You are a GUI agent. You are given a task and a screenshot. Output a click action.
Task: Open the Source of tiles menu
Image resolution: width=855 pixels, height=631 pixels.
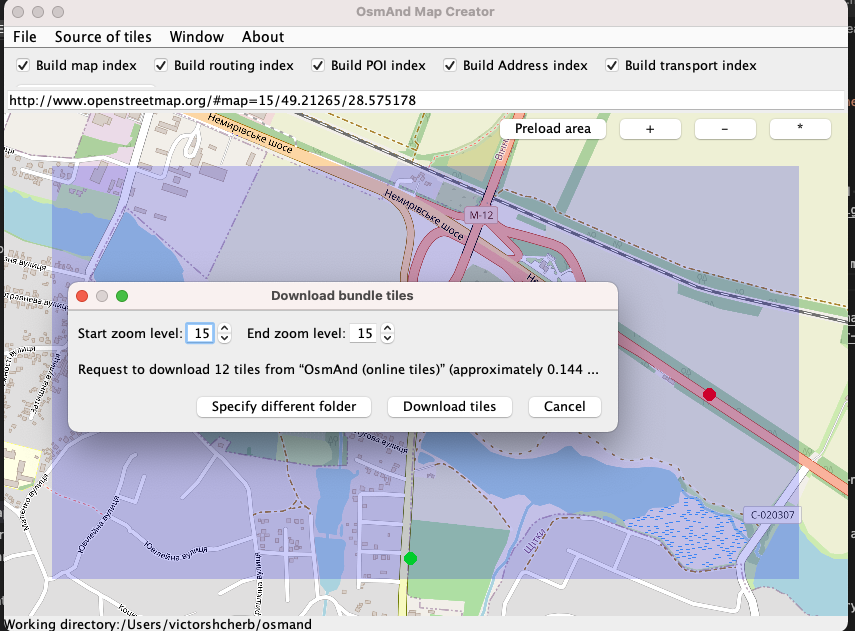click(x=103, y=37)
